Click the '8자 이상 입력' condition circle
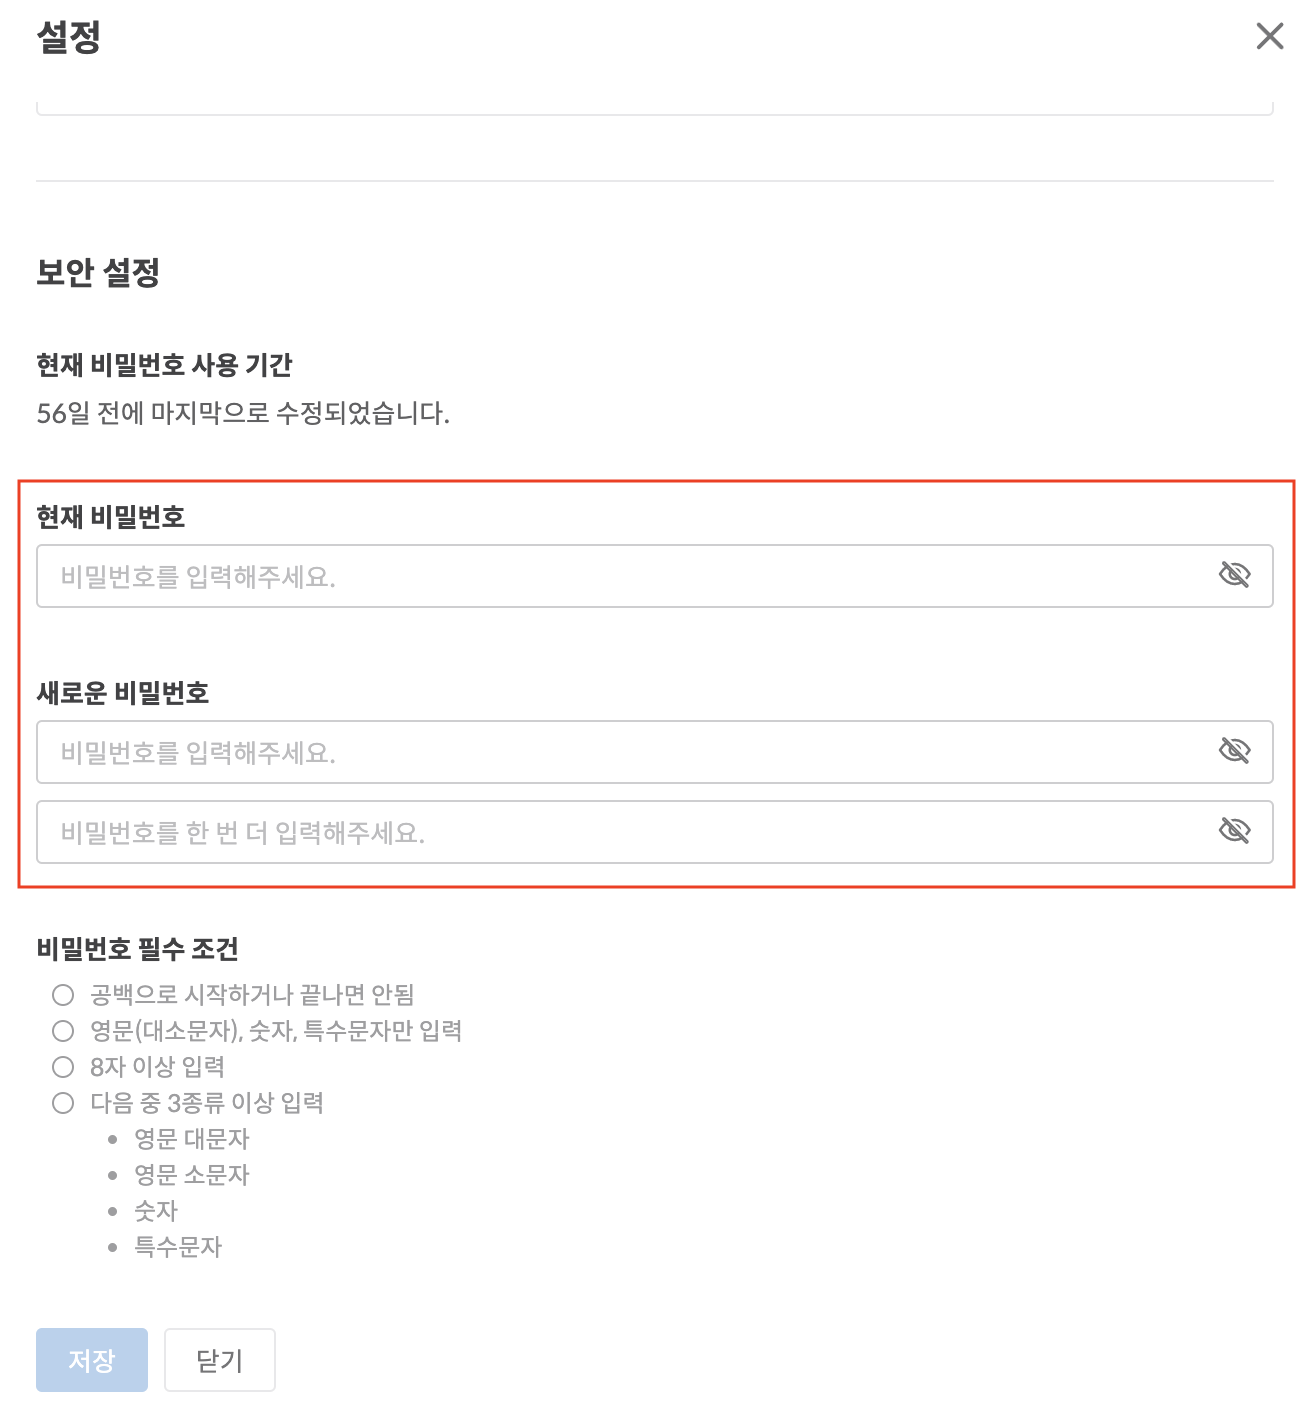This screenshot has width=1316, height=1412. 63,1067
